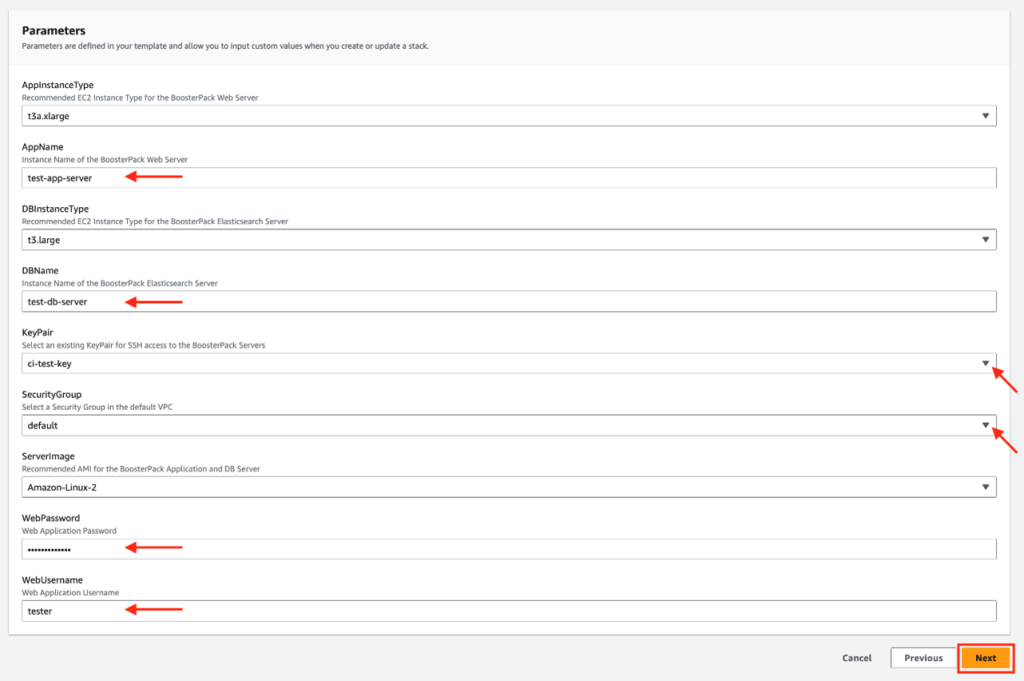Click the Parameters section heading
The image size is (1024, 681).
[x=53, y=31]
